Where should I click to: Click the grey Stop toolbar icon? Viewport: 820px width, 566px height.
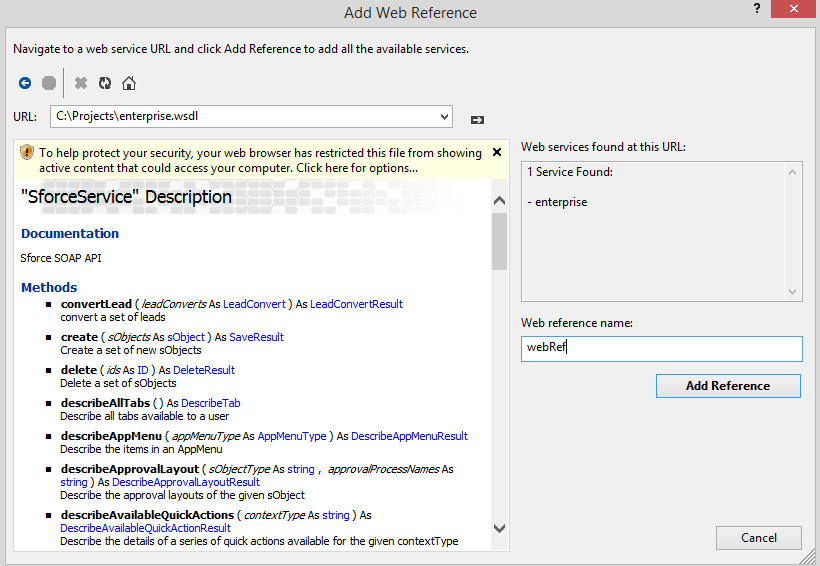(x=49, y=83)
